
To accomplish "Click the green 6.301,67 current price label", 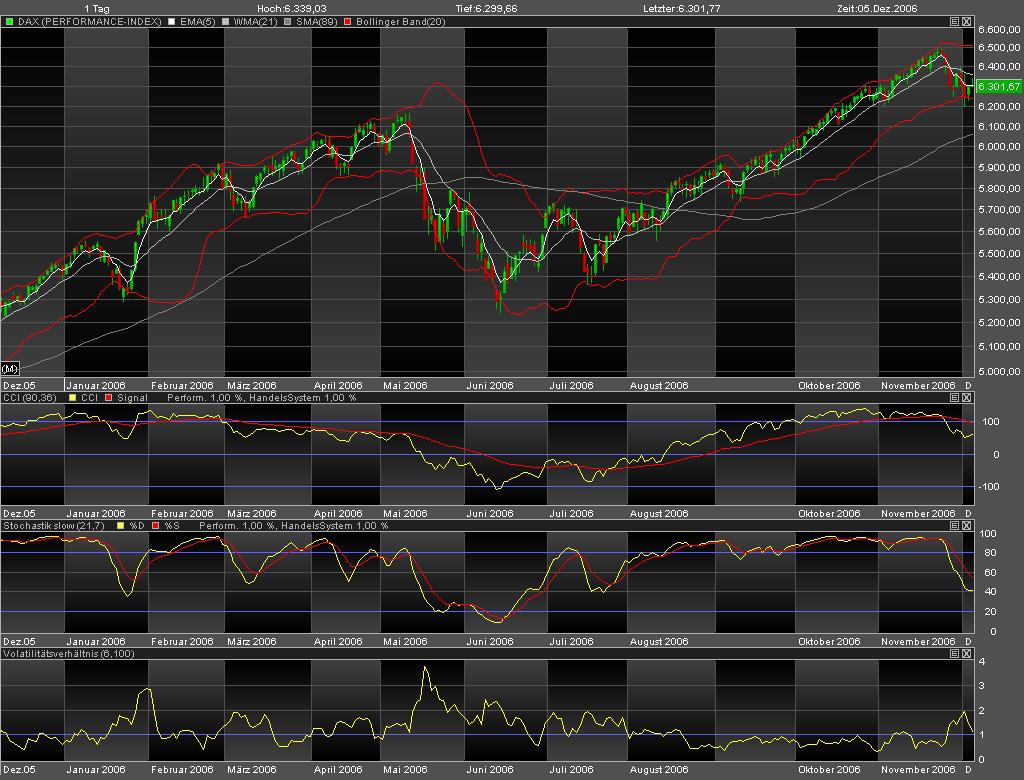I will 997,87.
